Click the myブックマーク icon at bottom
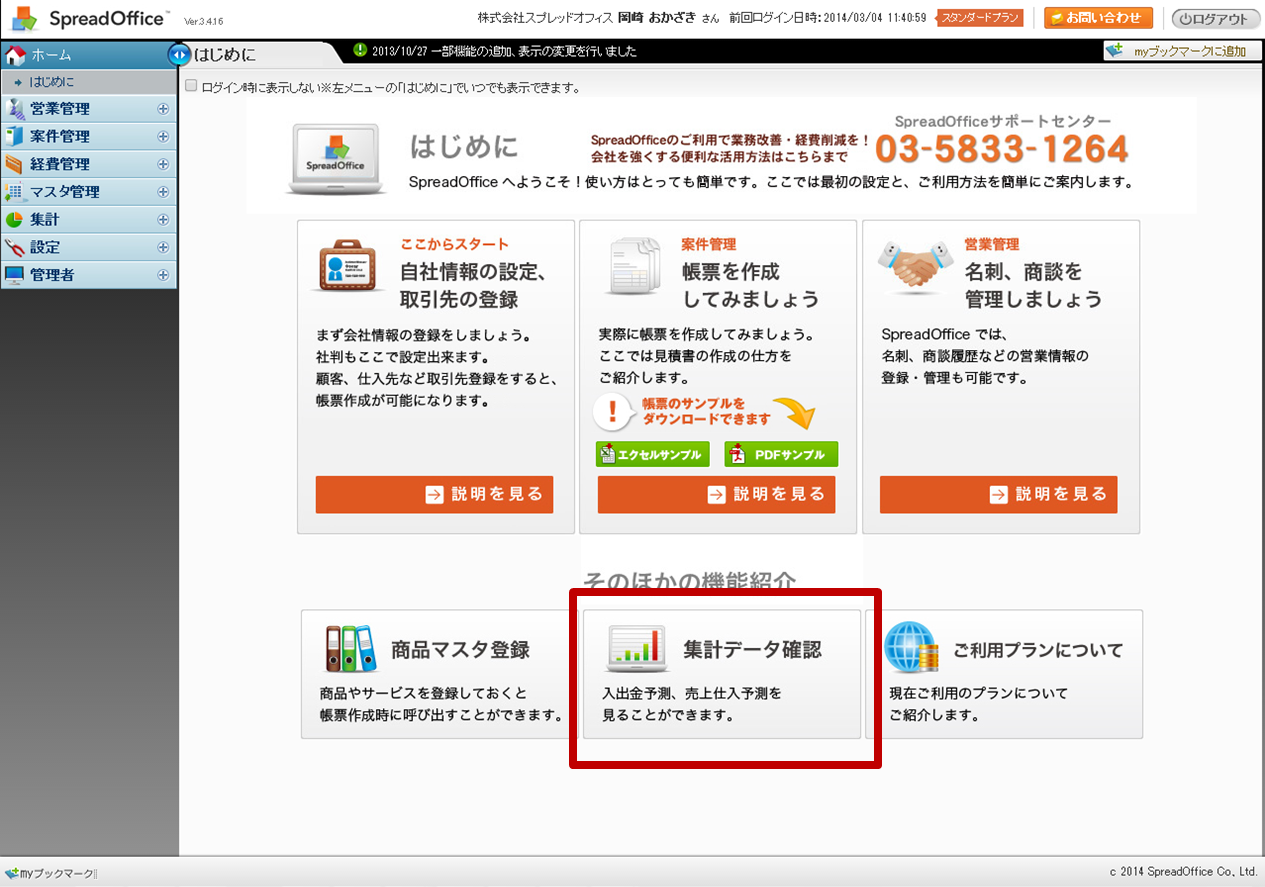Screen dimensions: 1265x887 tap(12, 874)
